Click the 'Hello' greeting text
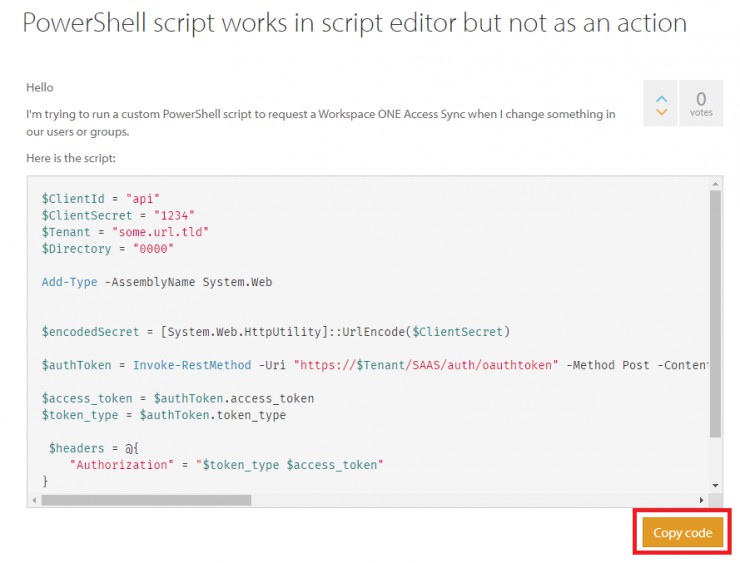The image size is (740, 563). coord(40,87)
